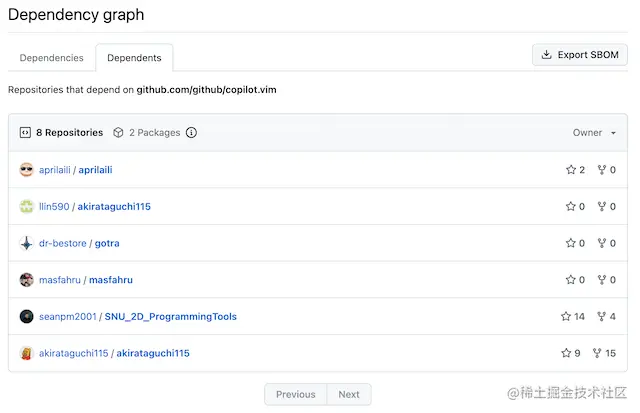The width and height of the screenshot is (640, 413).
Task: Click the download icon in Export SBOM
Action: click(547, 55)
